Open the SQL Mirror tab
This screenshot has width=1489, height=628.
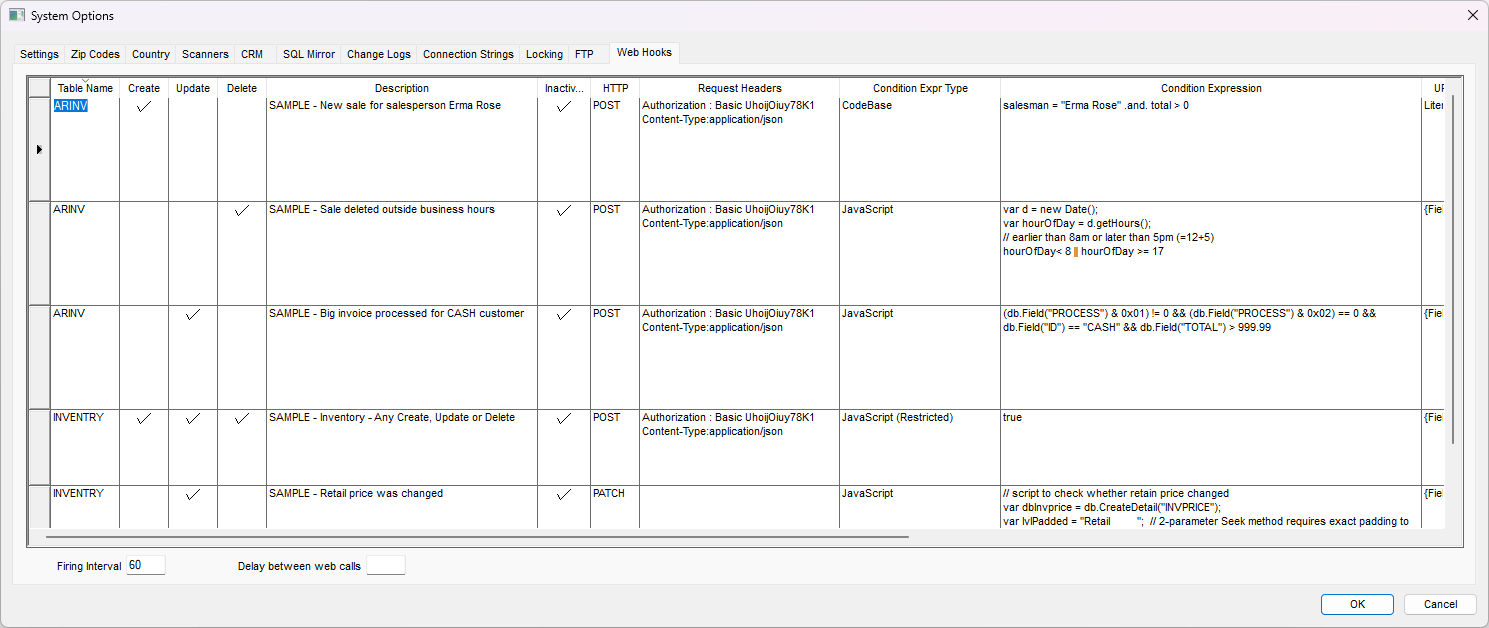(308, 54)
